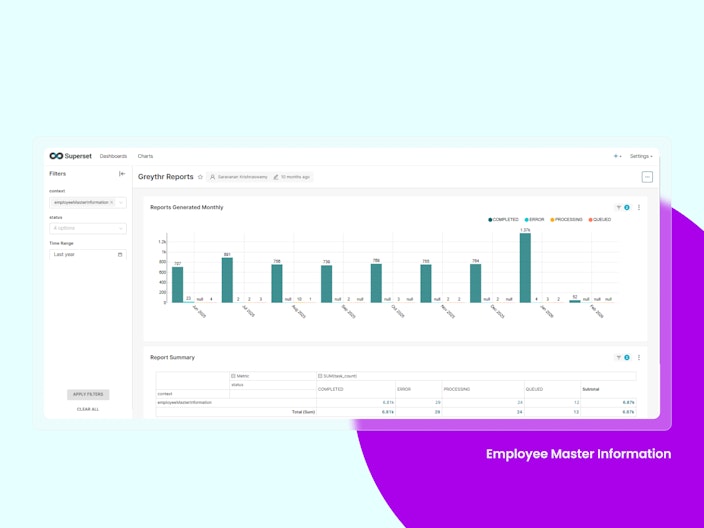Toggle COMPLETED series in chart legend
This screenshot has width=704, height=528.
(503, 220)
